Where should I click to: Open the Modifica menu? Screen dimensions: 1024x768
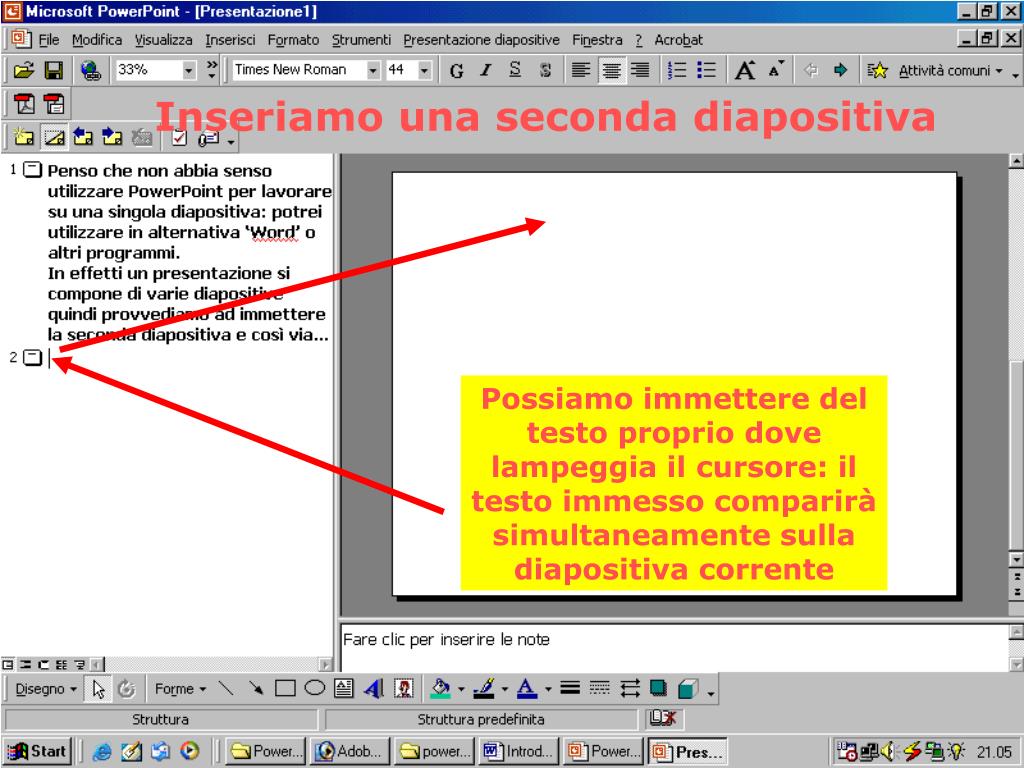point(97,40)
